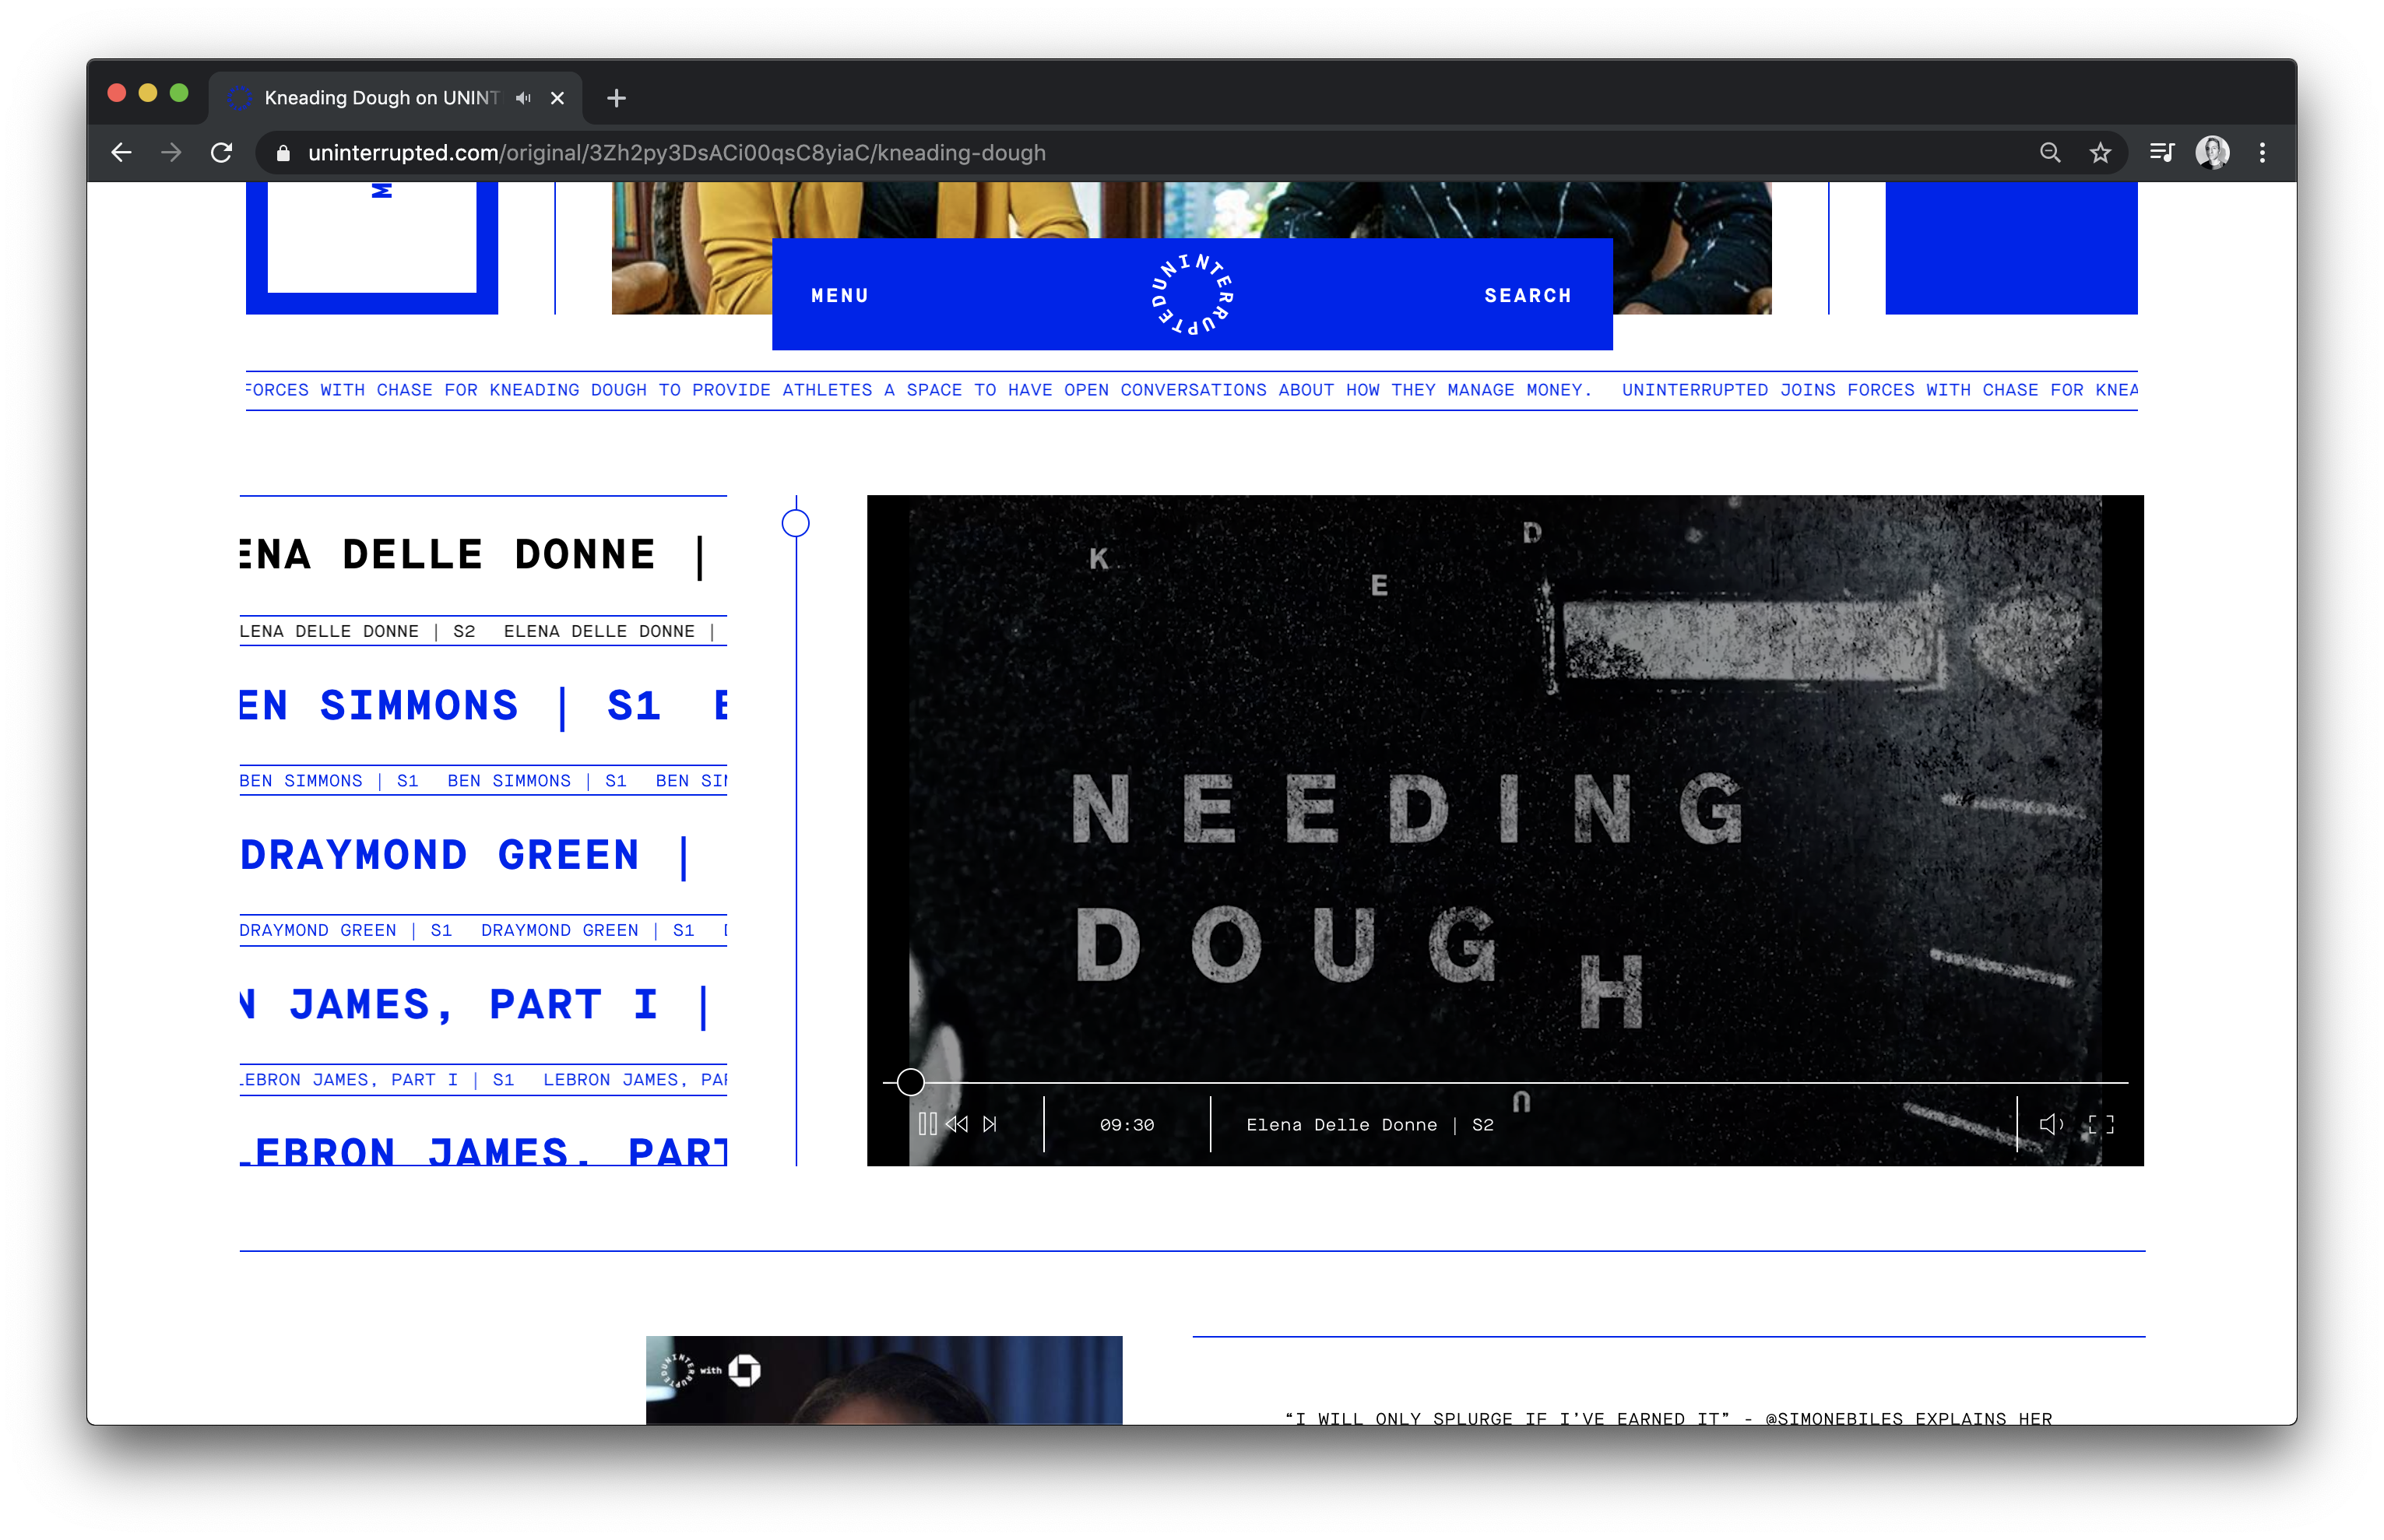The image size is (2384, 1540).
Task: Select the James, Part I episode
Action: [x=473, y=1005]
